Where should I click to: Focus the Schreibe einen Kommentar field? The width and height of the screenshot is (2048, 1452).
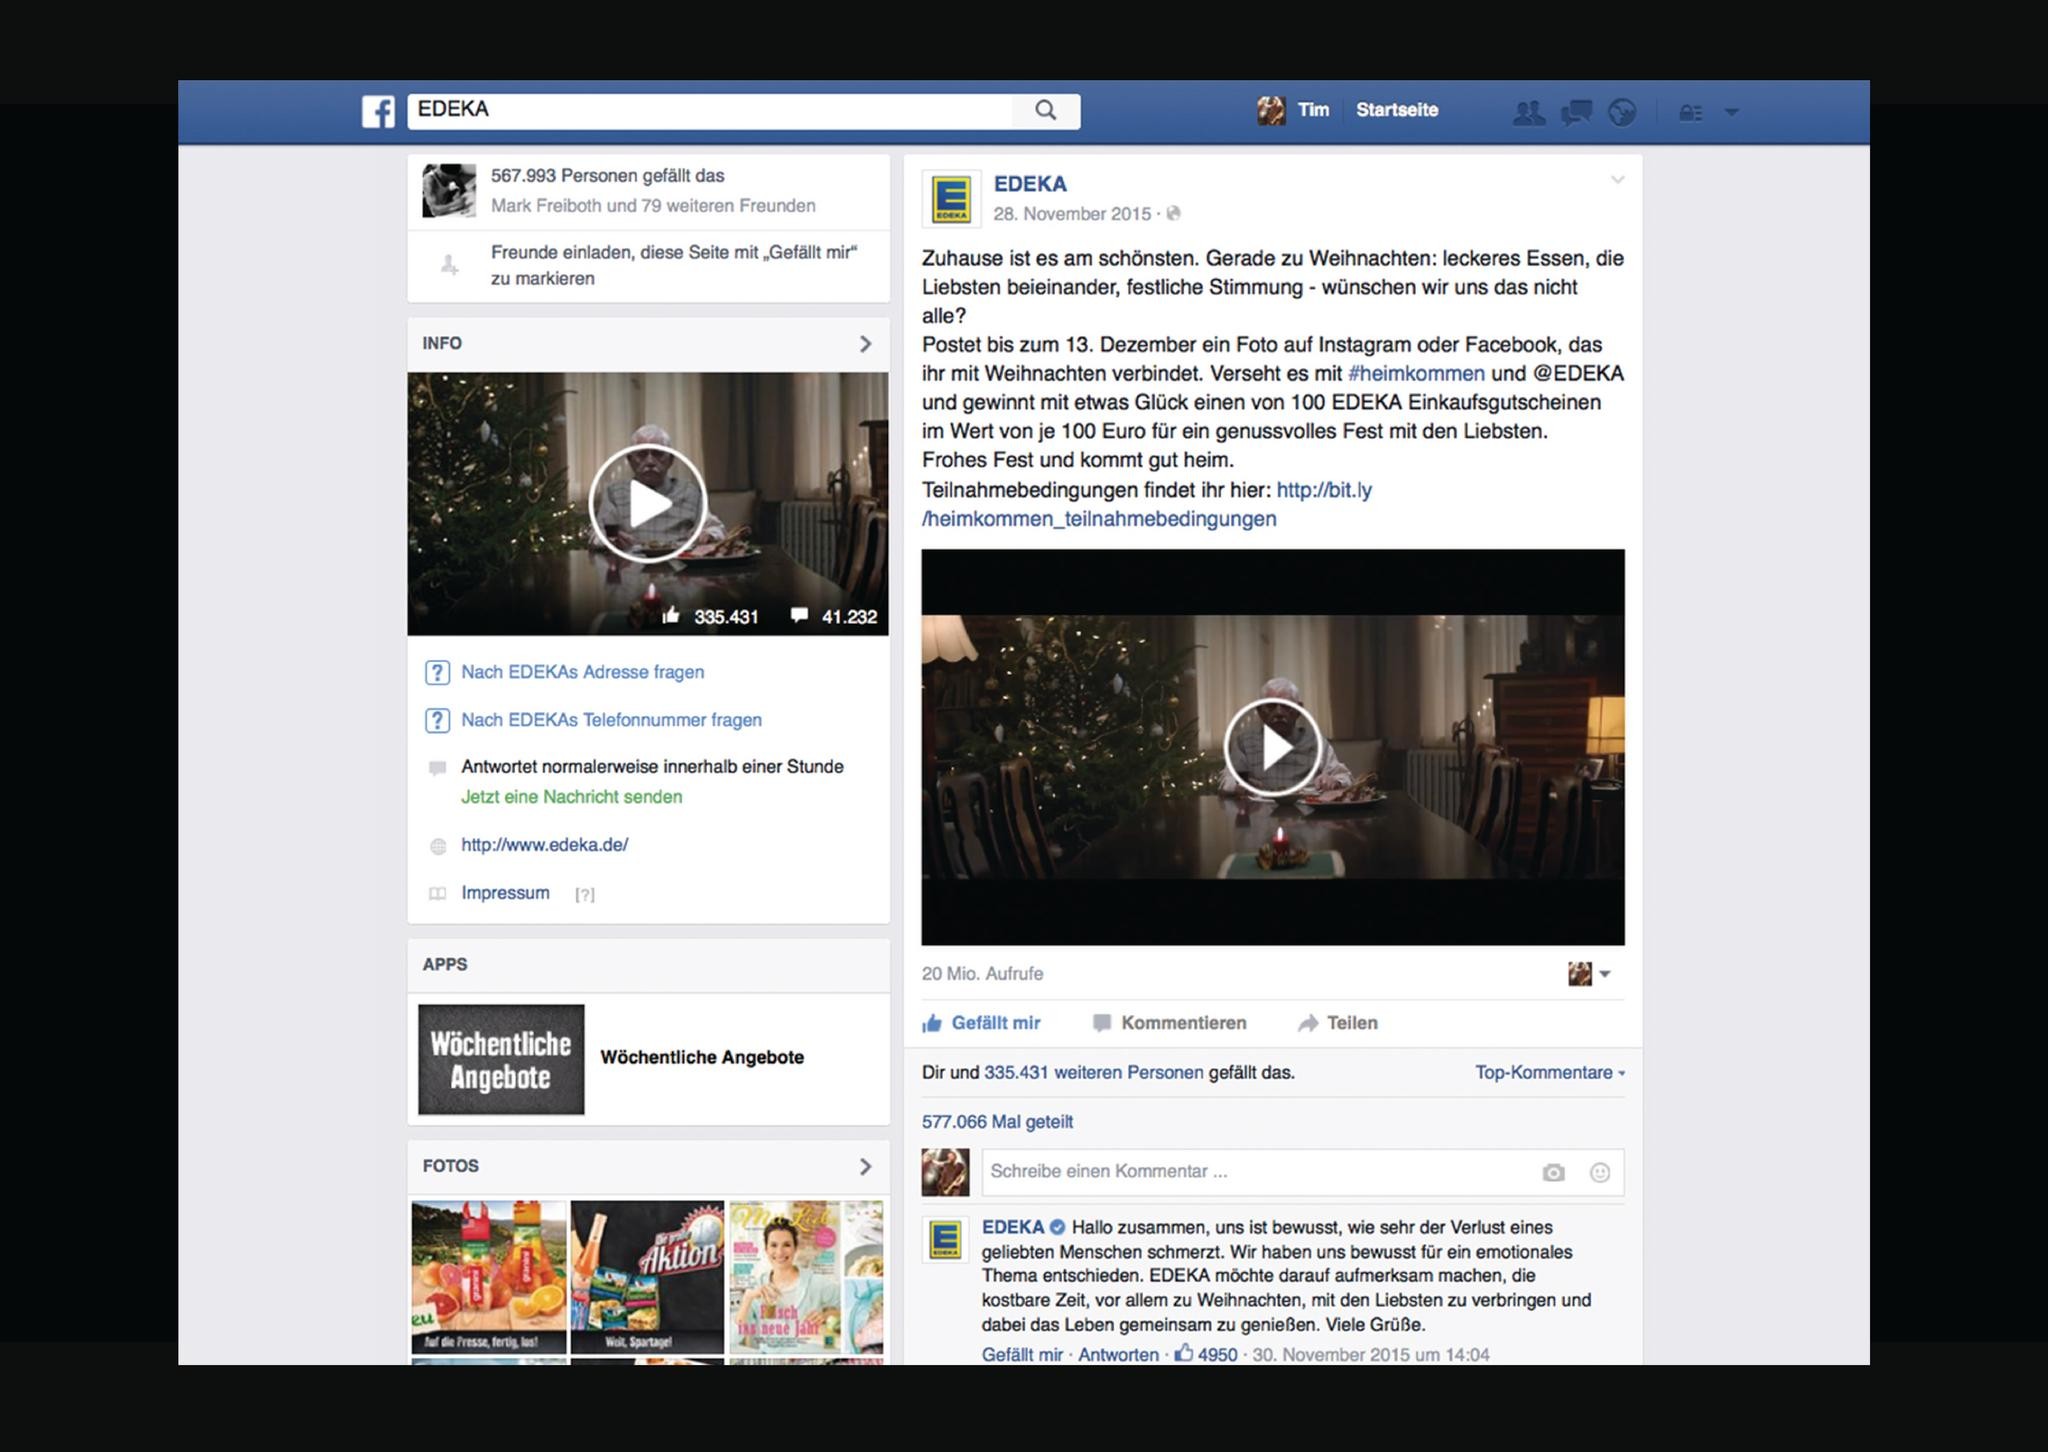[1303, 1172]
